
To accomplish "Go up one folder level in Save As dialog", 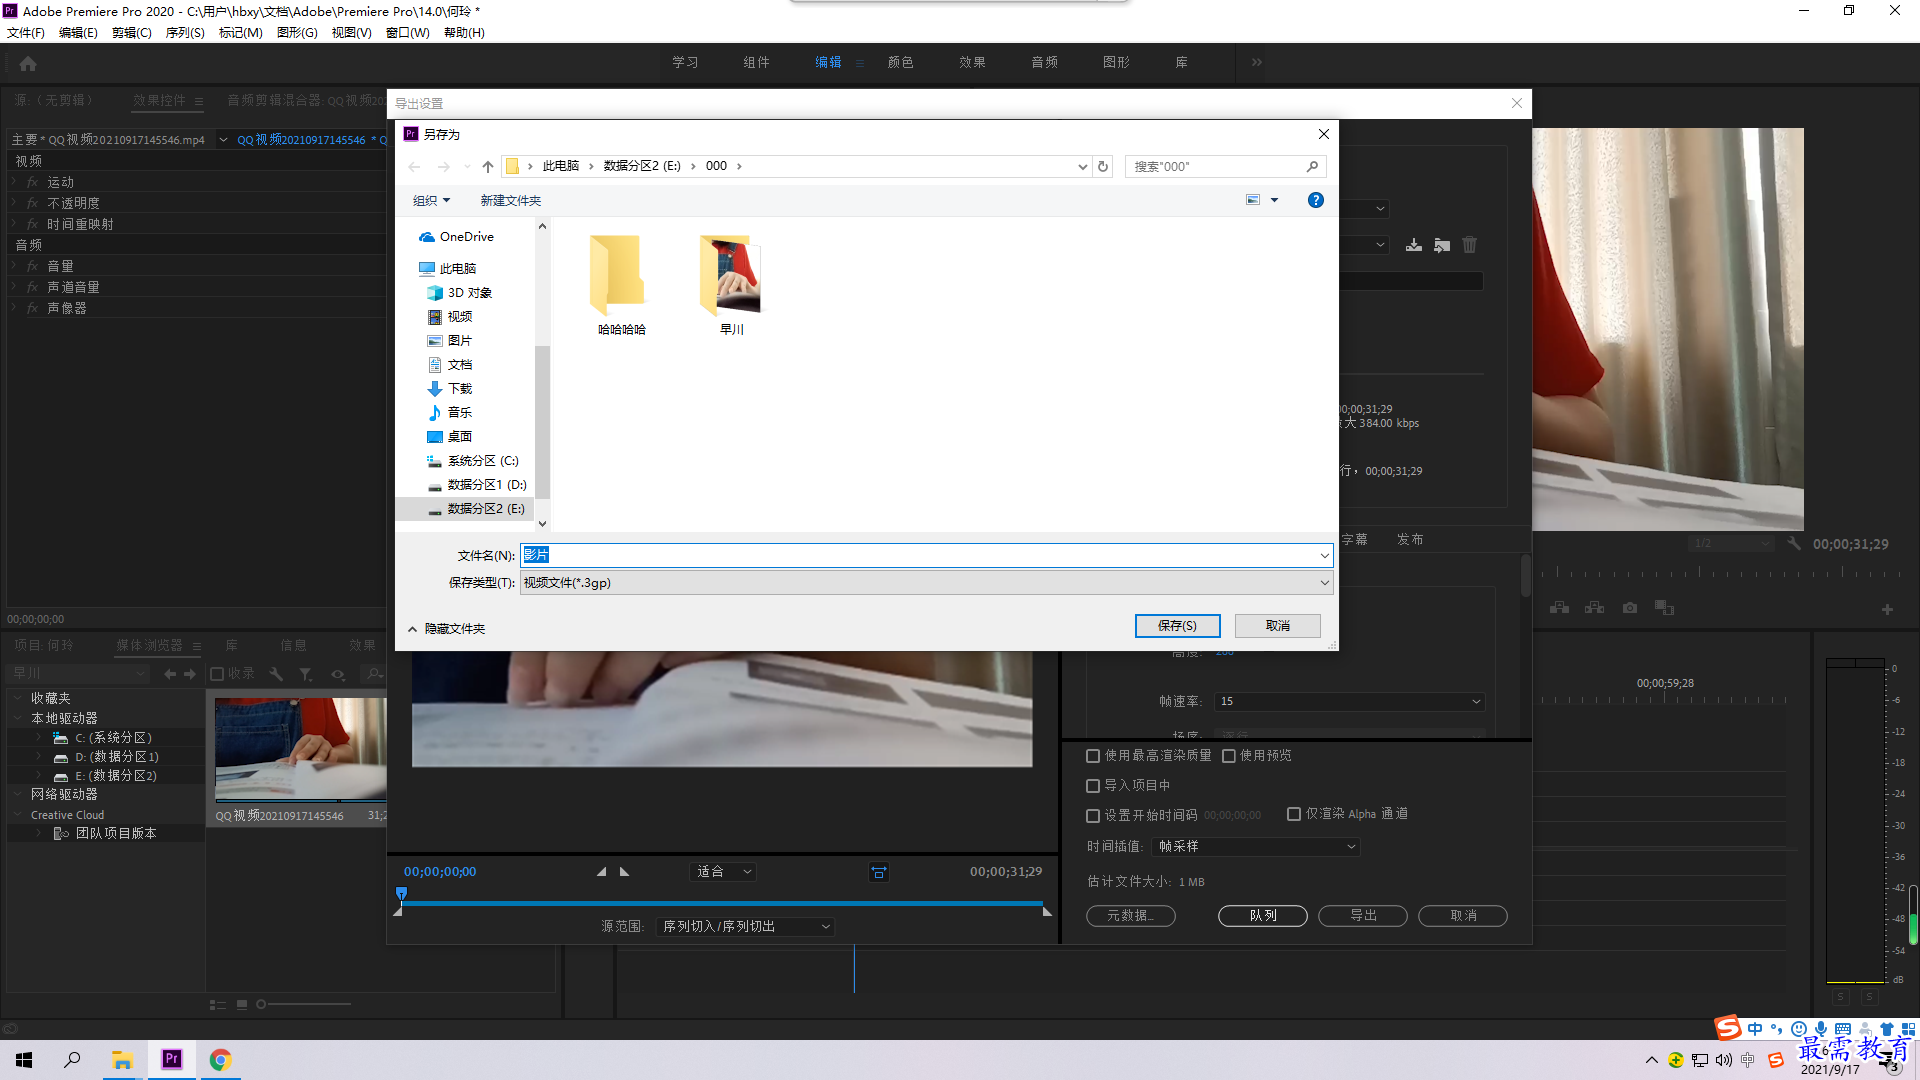I will pos(488,166).
